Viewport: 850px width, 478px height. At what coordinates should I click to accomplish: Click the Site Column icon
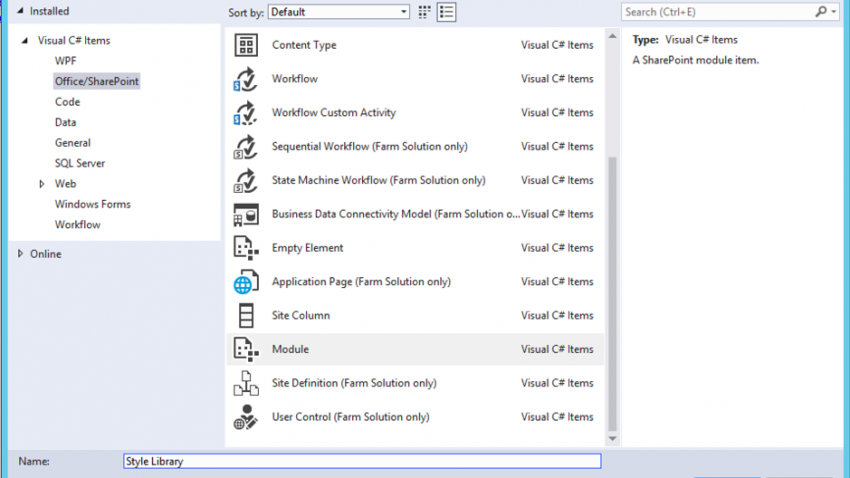click(x=246, y=315)
